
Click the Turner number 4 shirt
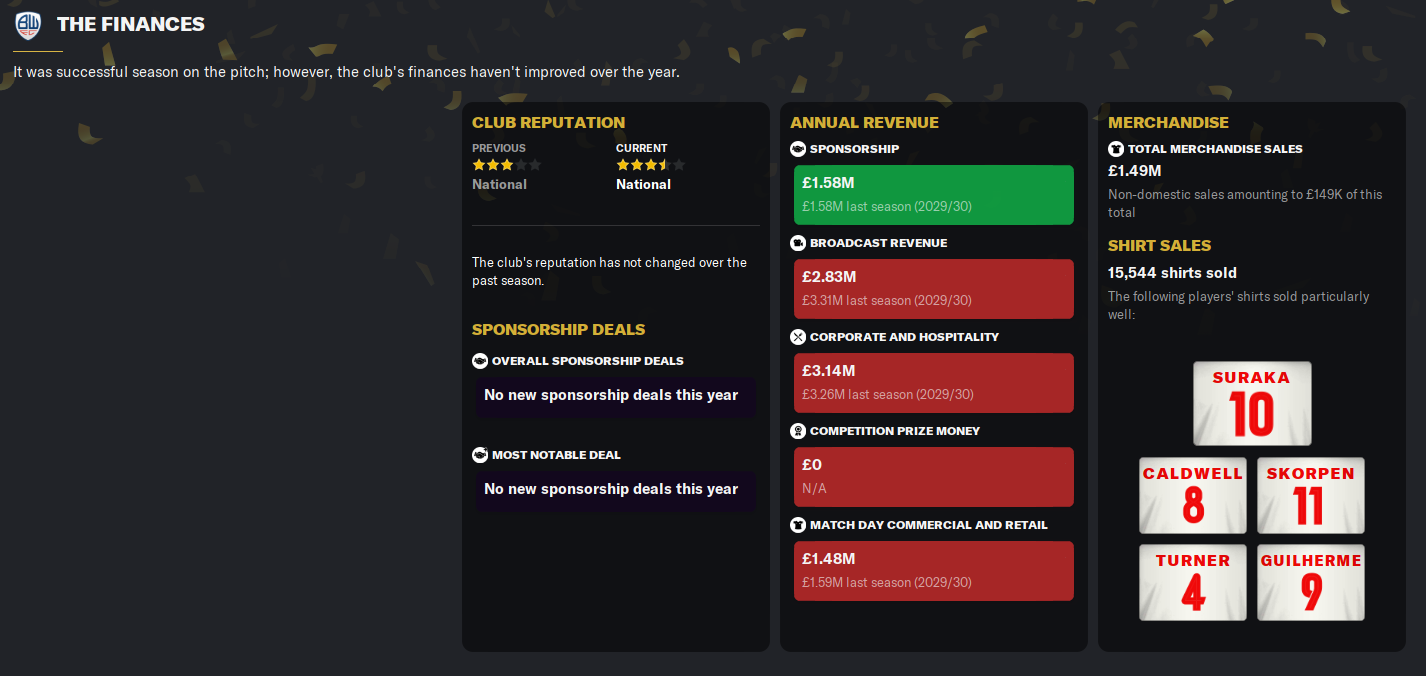click(1193, 582)
